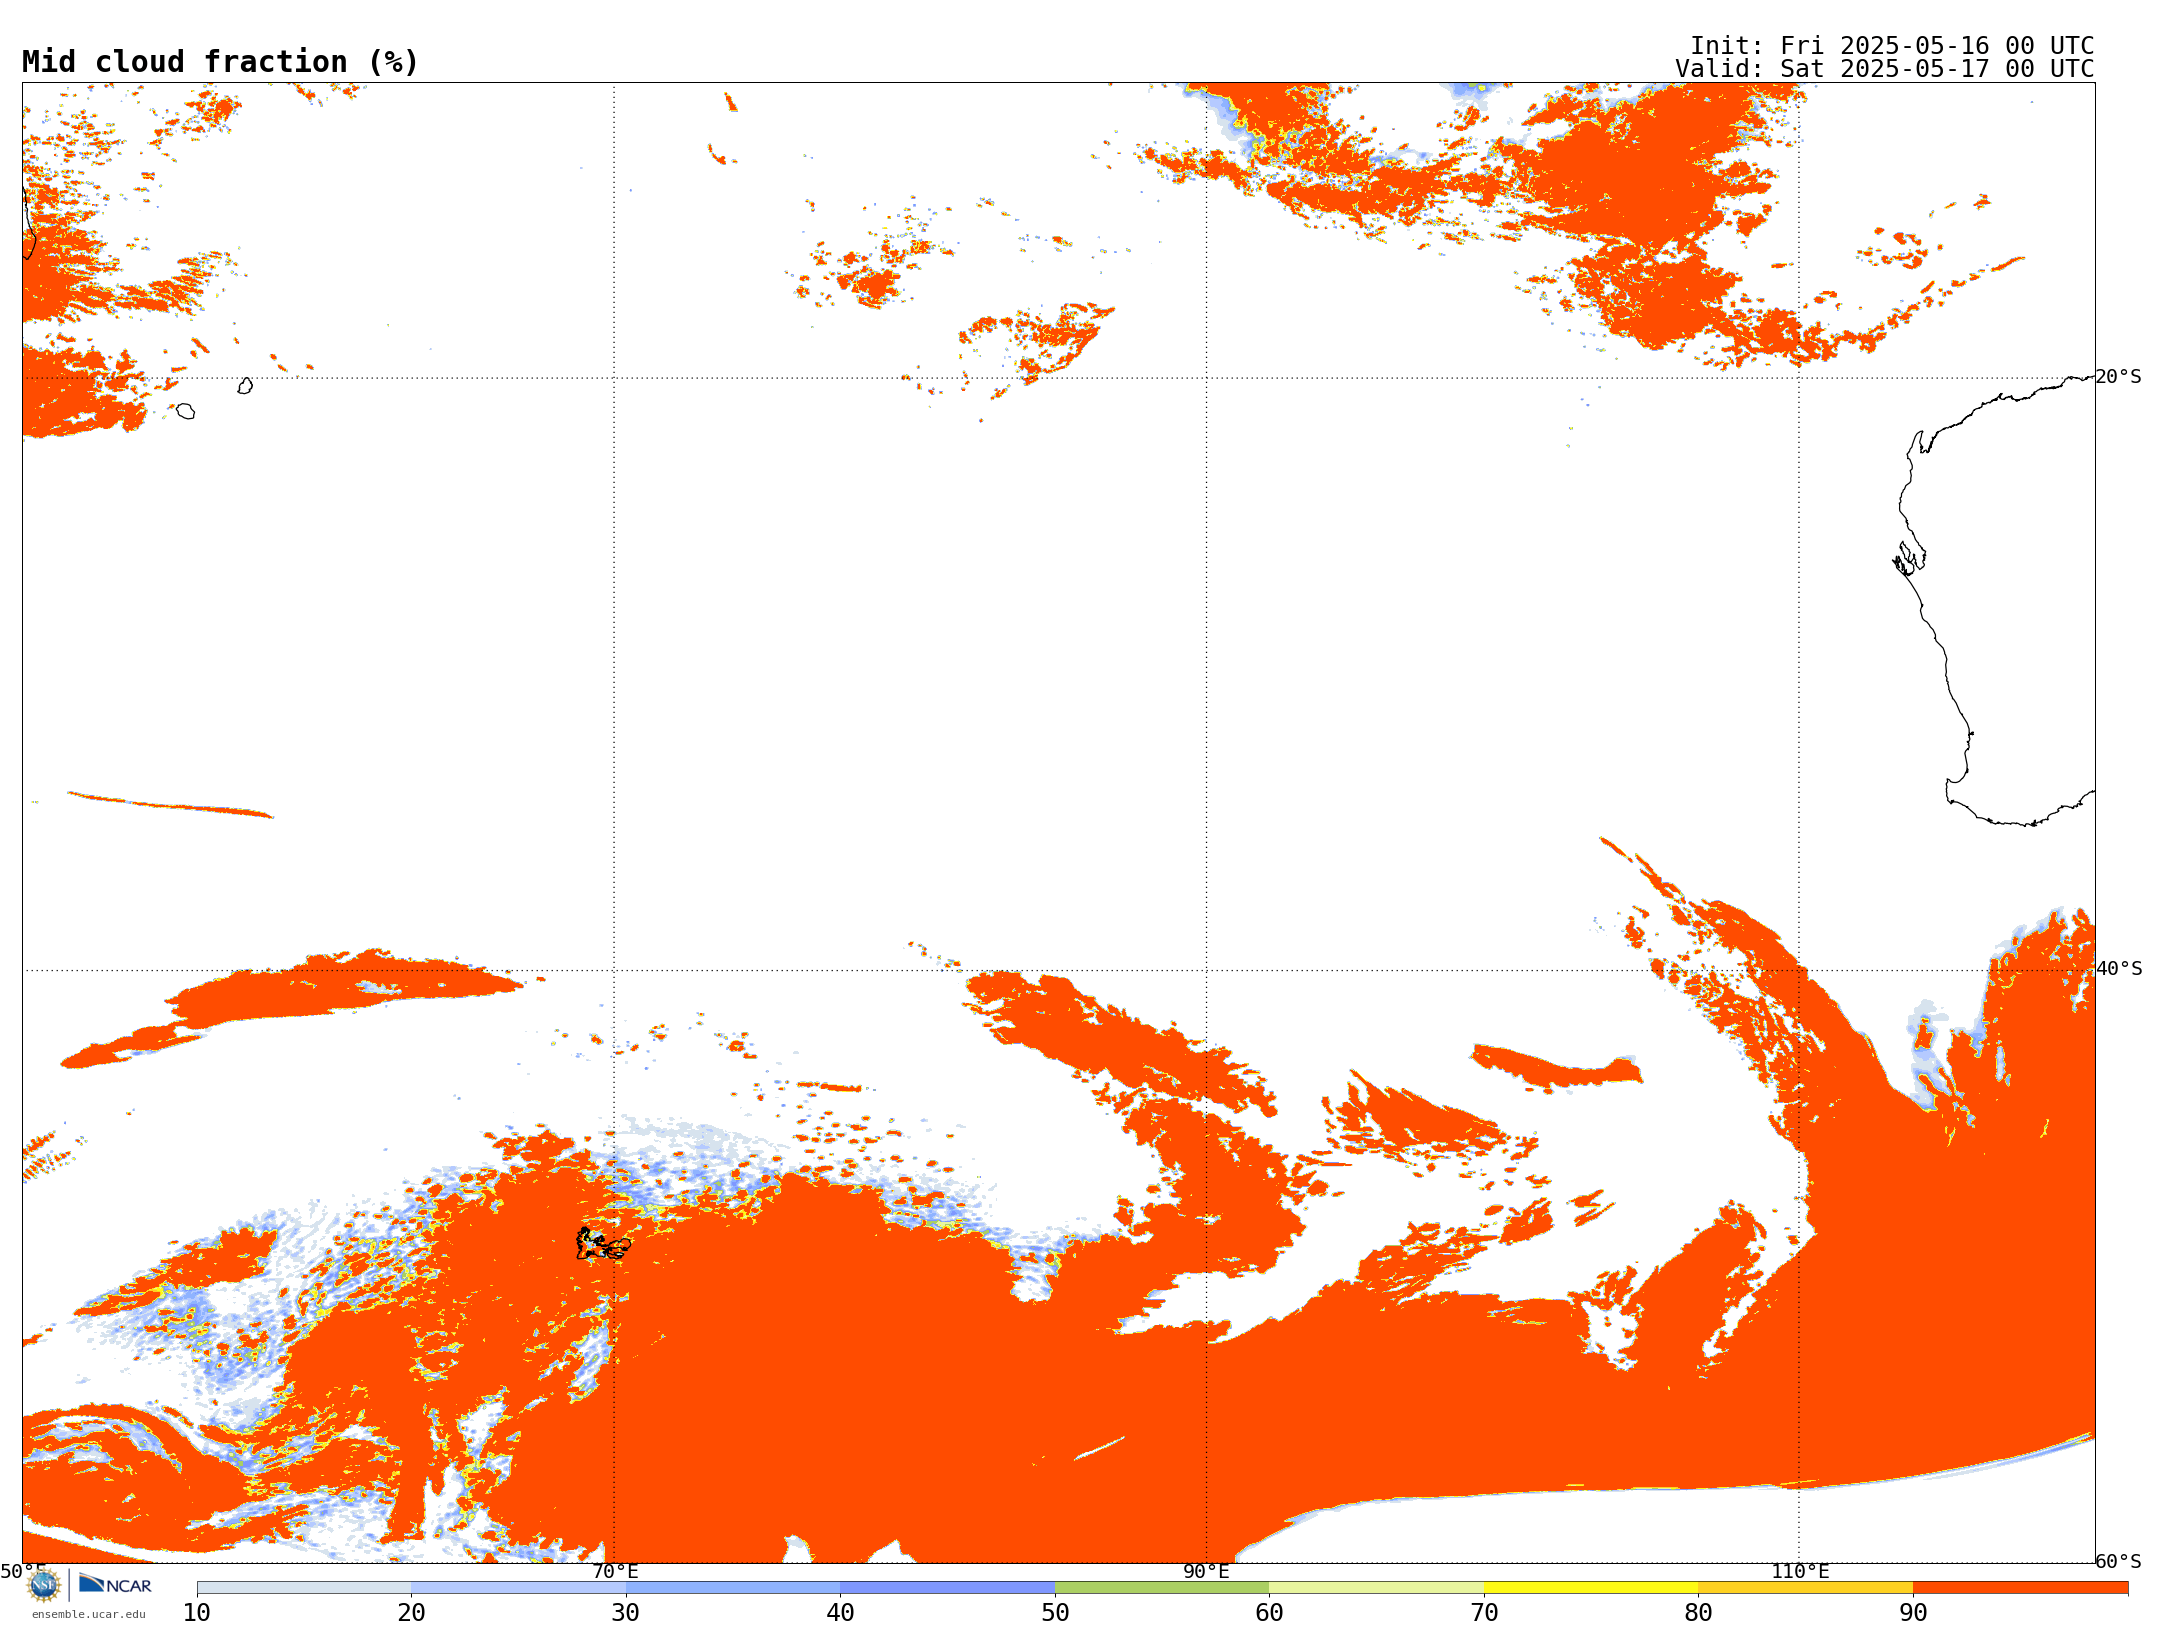Click the 70-80 yellow colorbar segment

1591,1588
